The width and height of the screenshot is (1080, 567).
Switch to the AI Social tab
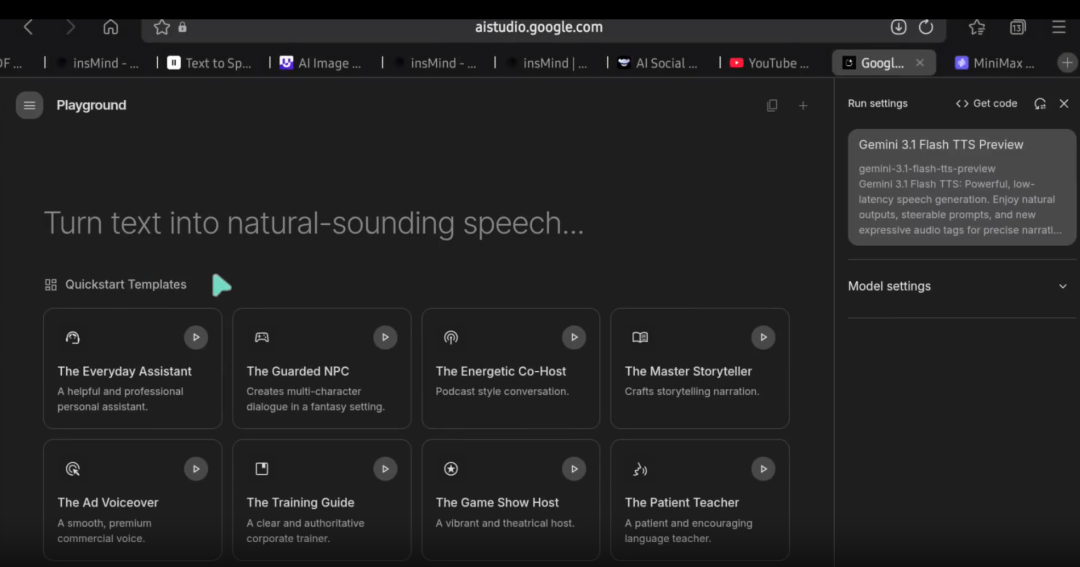658,63
